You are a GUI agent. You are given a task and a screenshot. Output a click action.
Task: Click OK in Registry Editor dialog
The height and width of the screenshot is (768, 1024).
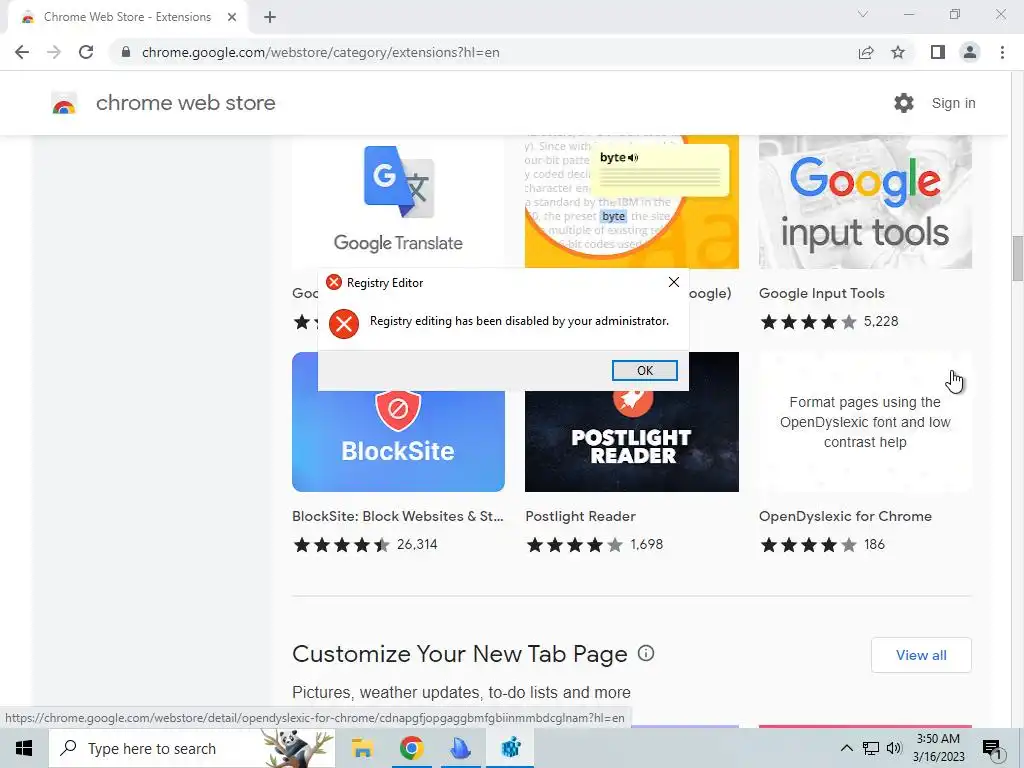645,370
